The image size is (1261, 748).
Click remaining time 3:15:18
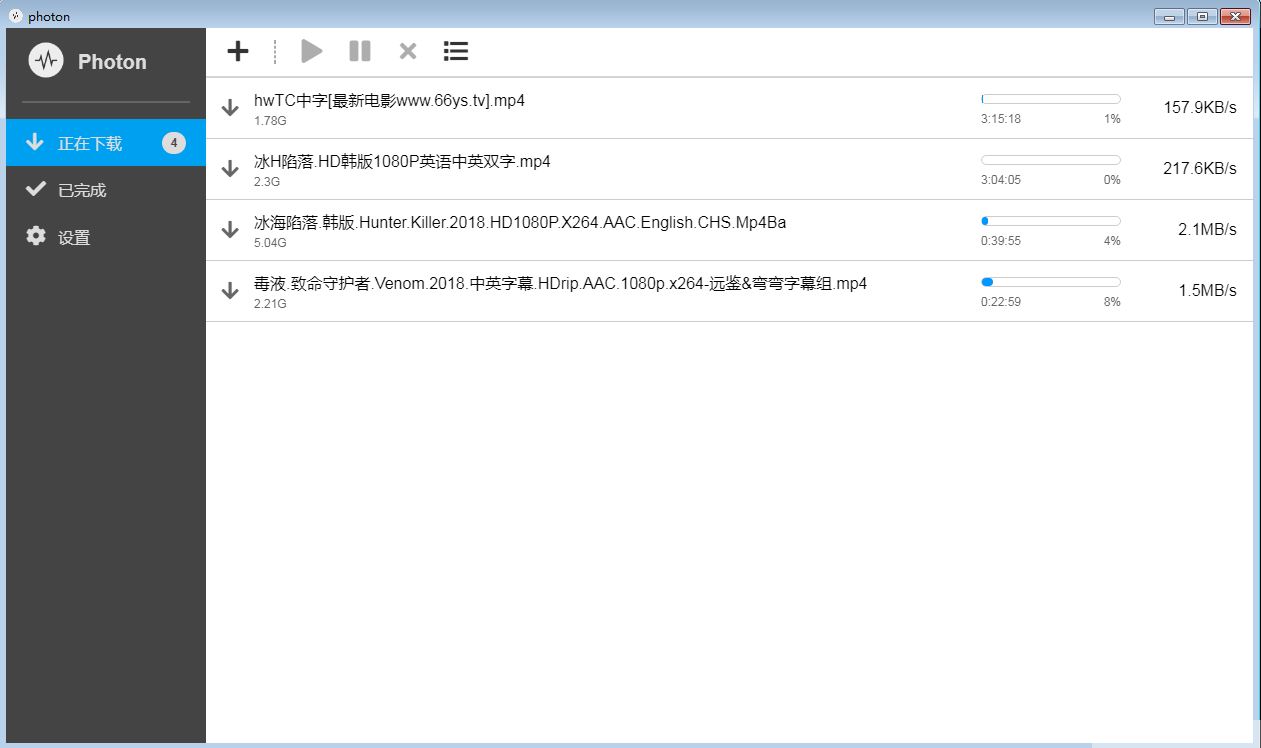[1001, 119]
